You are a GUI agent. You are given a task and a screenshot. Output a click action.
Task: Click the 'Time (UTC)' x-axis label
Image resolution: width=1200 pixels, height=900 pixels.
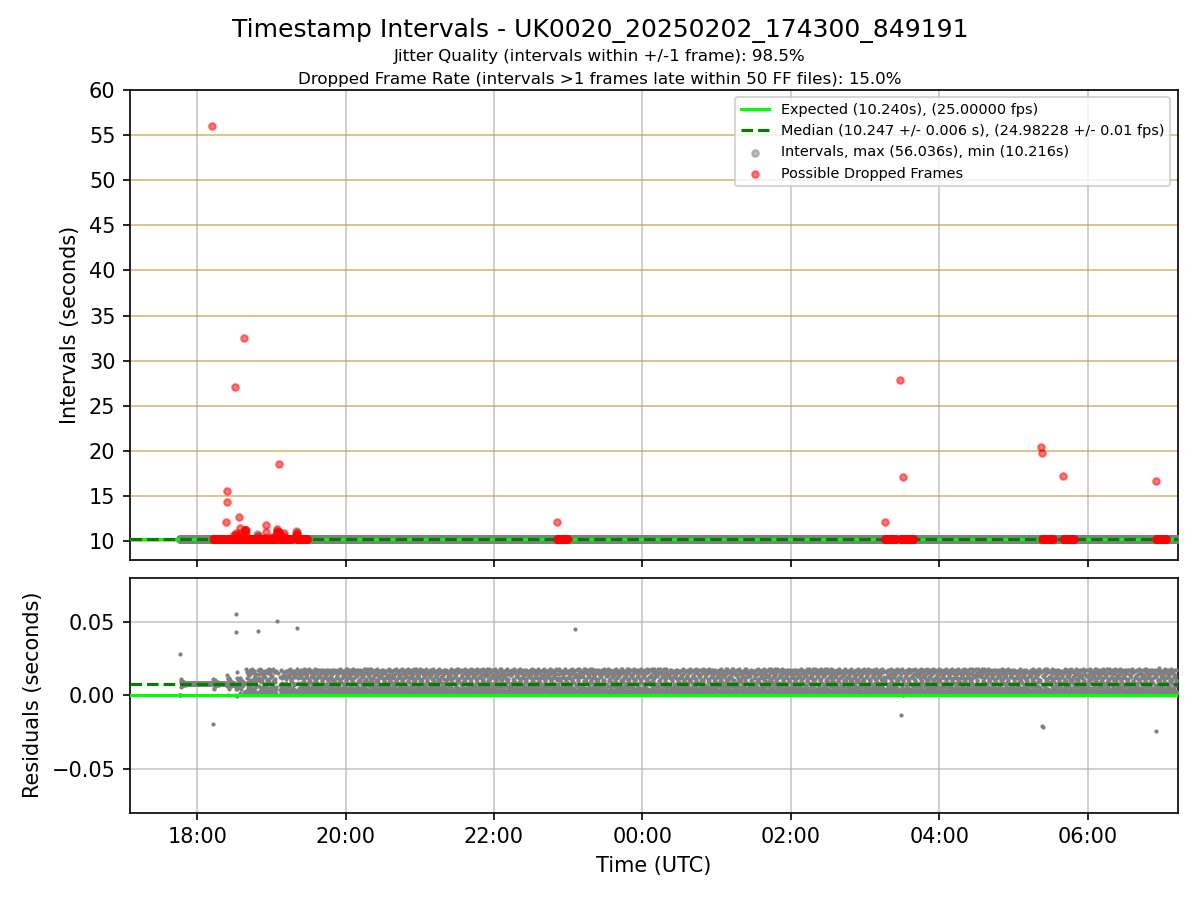653,865
